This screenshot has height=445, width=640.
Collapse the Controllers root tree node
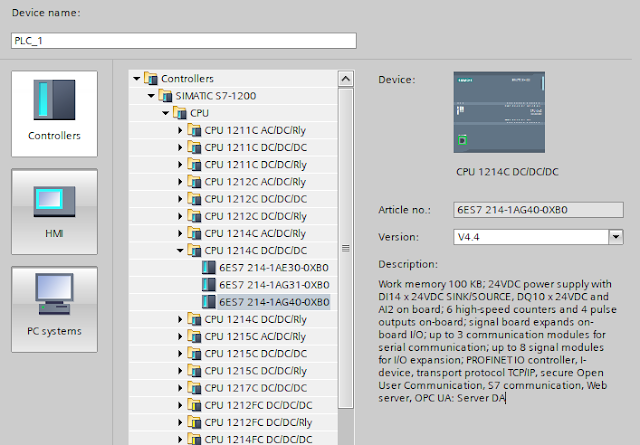click(x=137, y=78)
